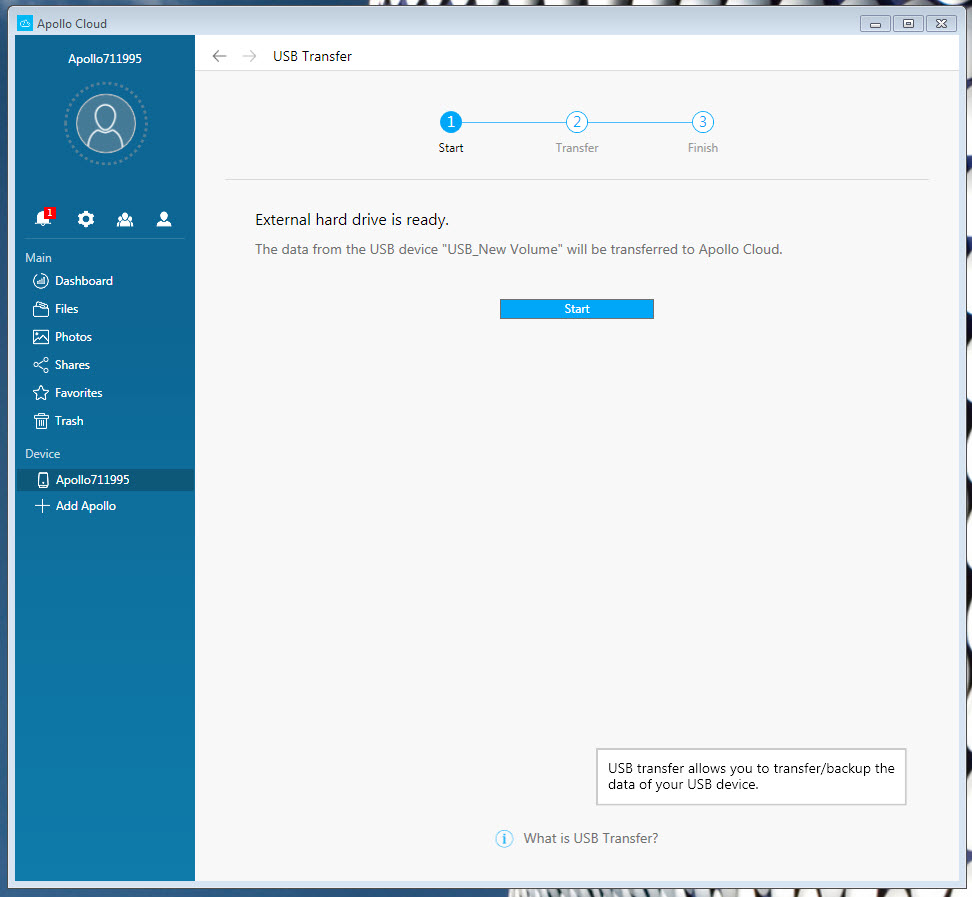972x897 pixels.
Task: Click the Apollo Cloud title bar app icon
Action: pyautogui.click(x=25, y=24)
